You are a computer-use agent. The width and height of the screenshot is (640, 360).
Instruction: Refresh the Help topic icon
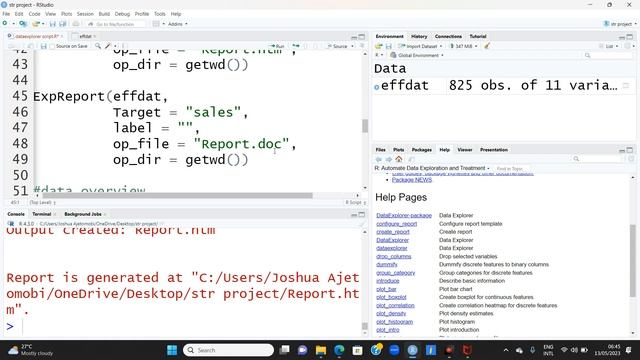631,159
